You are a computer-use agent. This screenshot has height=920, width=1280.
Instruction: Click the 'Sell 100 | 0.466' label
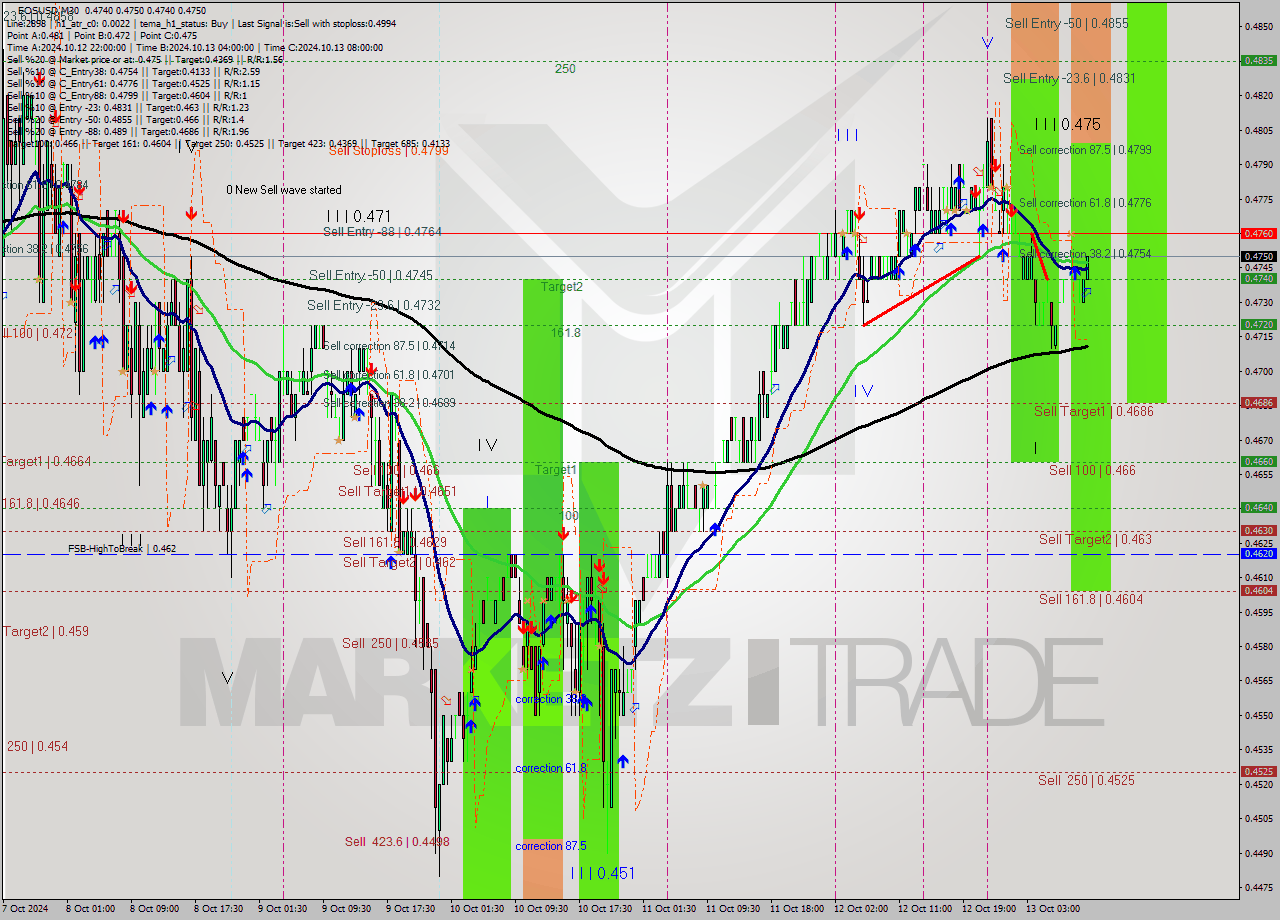click(1092, 470)
